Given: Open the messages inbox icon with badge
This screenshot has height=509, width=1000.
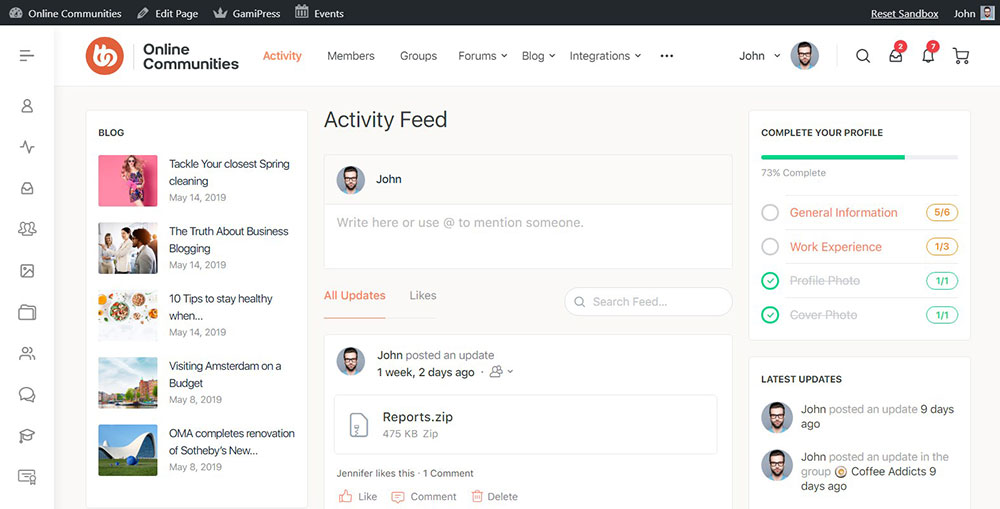Looking at the screenshot, I should (x=895, y=56).
